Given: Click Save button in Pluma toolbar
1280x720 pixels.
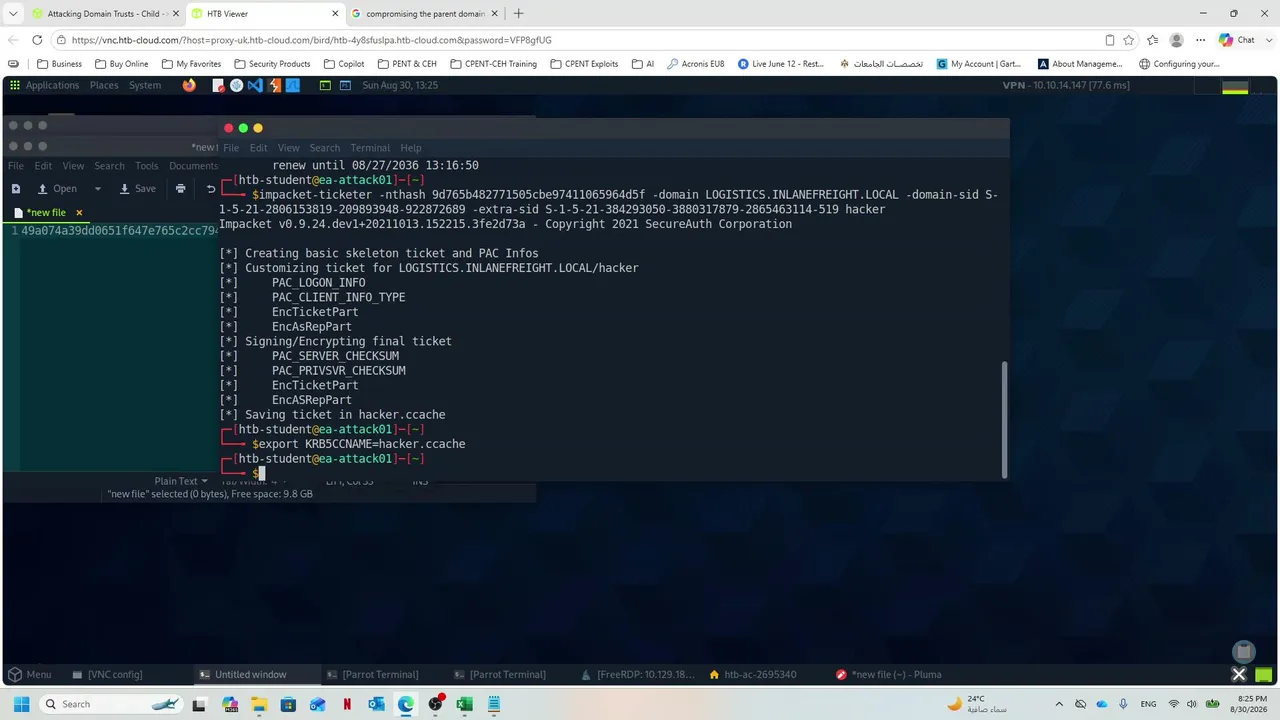Looking at the screenshot, I should [138, 188].
